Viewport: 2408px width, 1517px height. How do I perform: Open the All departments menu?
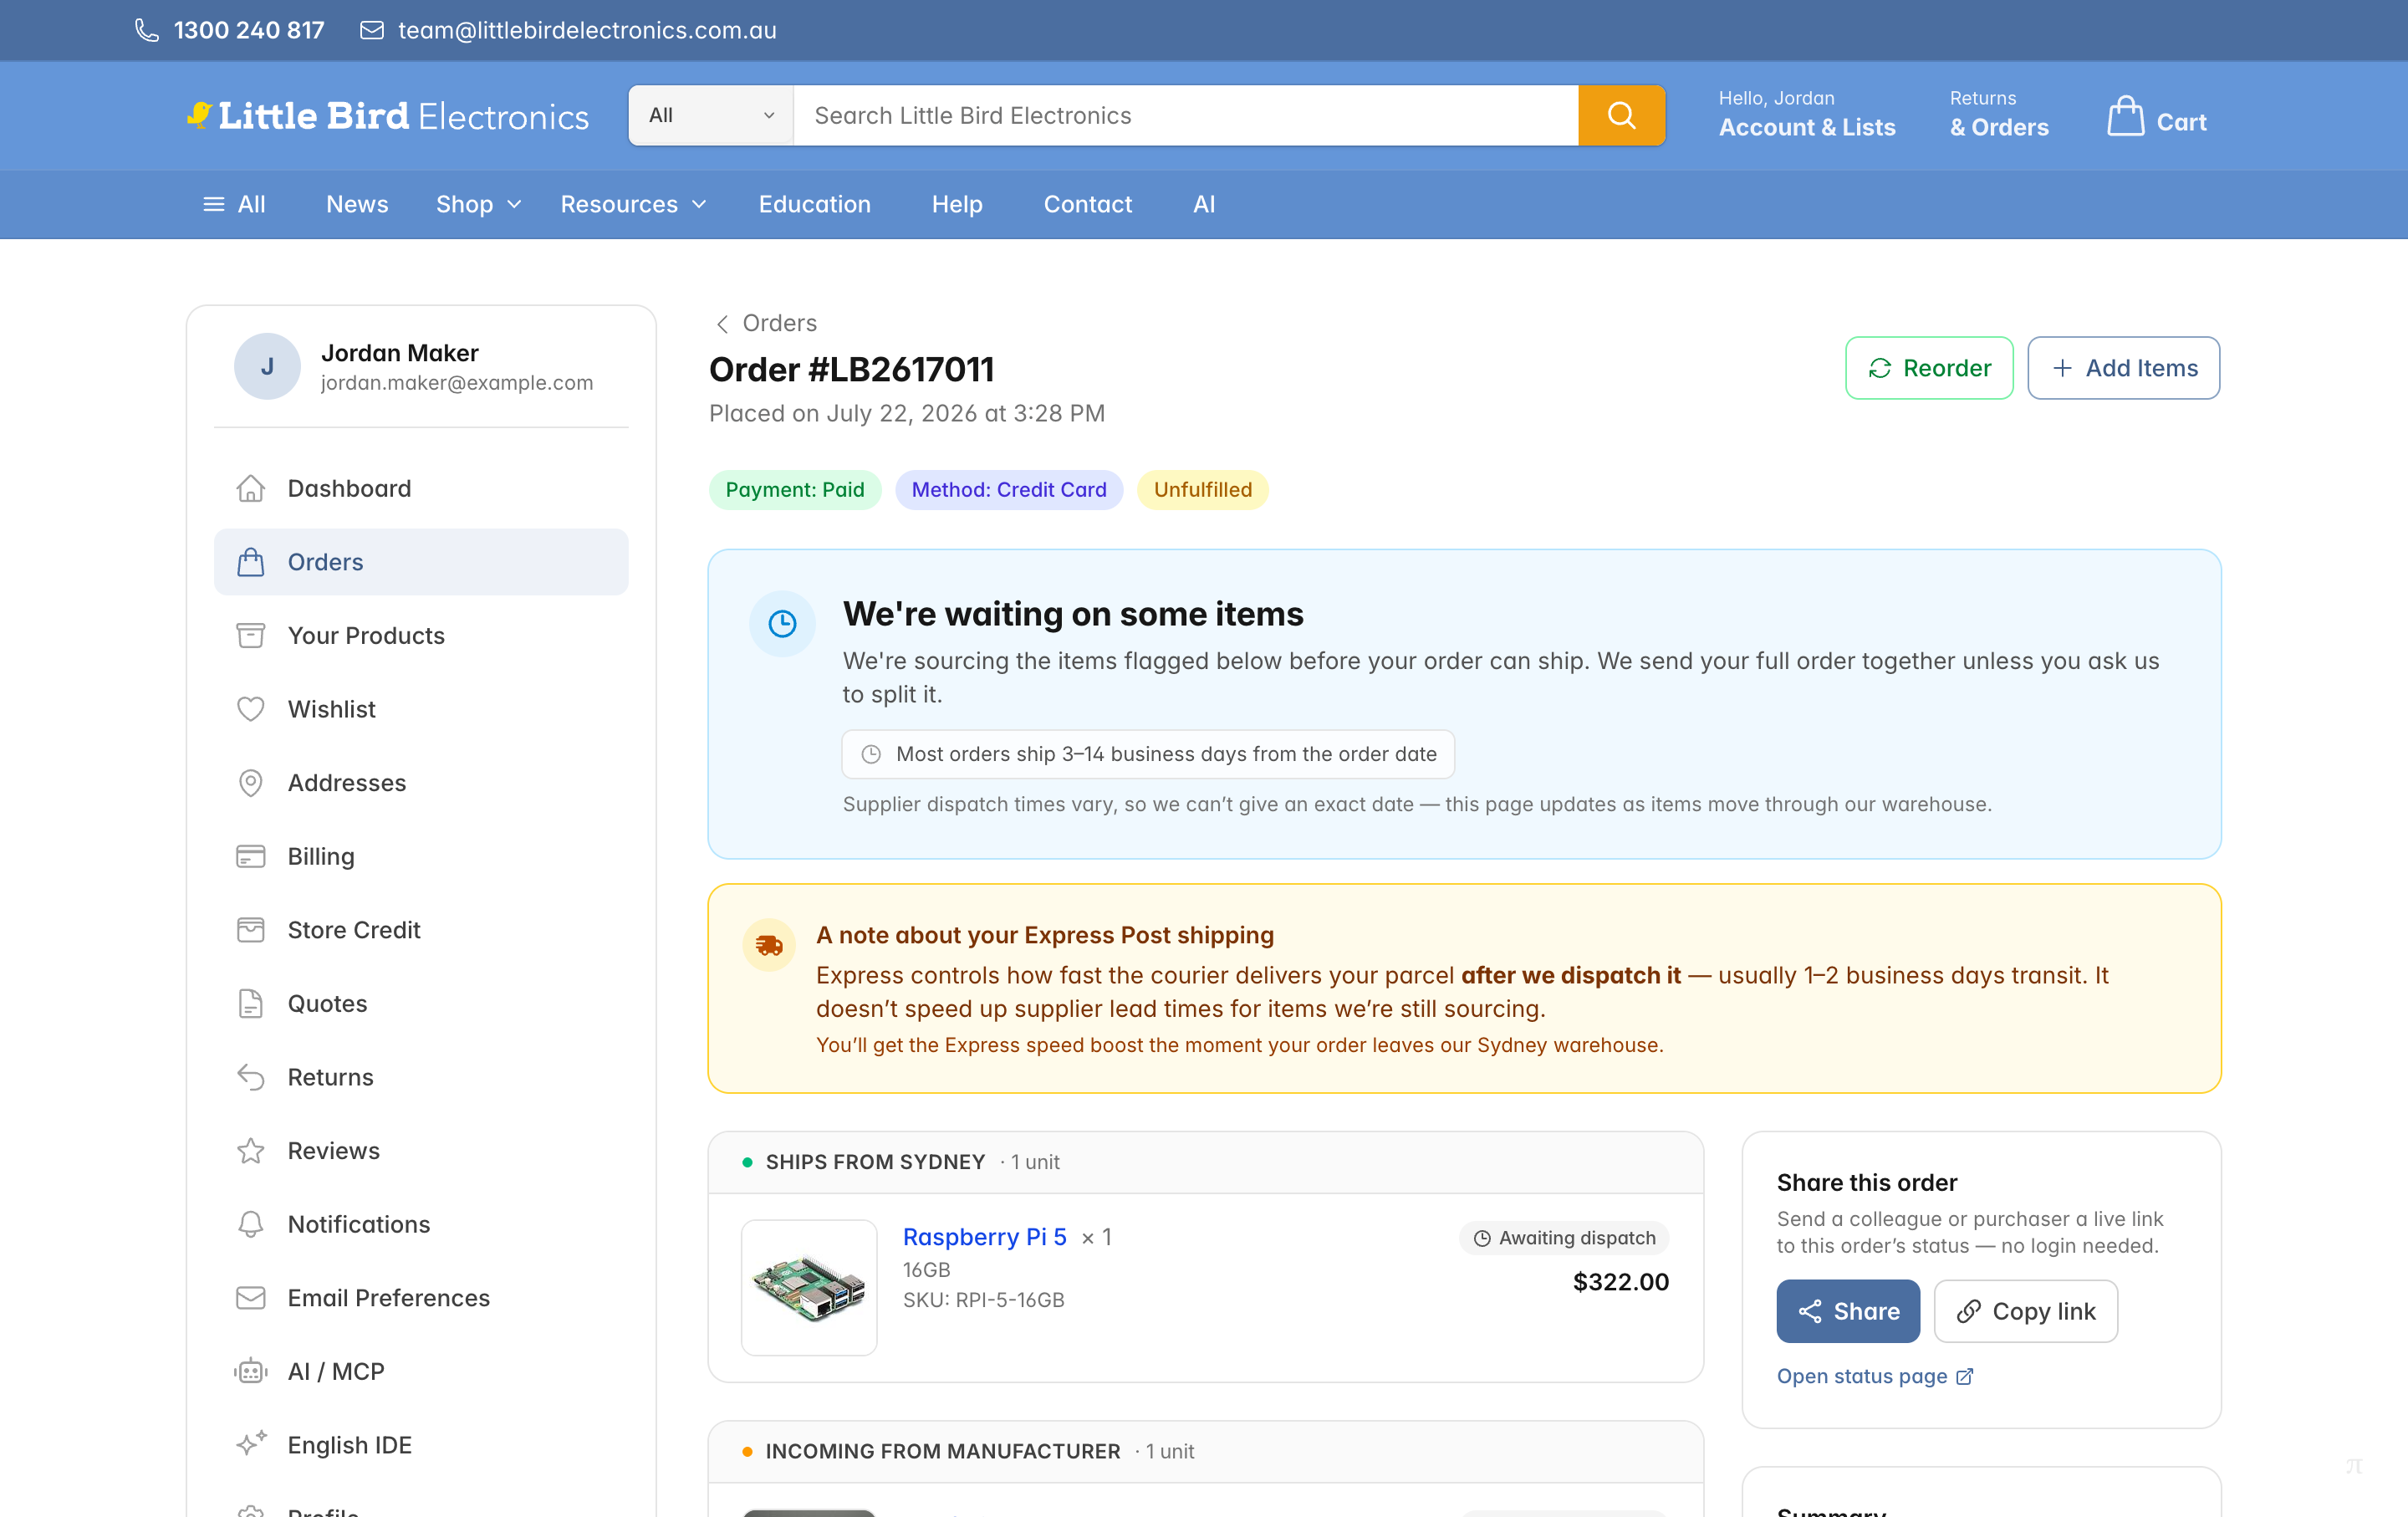coord(235,204)
